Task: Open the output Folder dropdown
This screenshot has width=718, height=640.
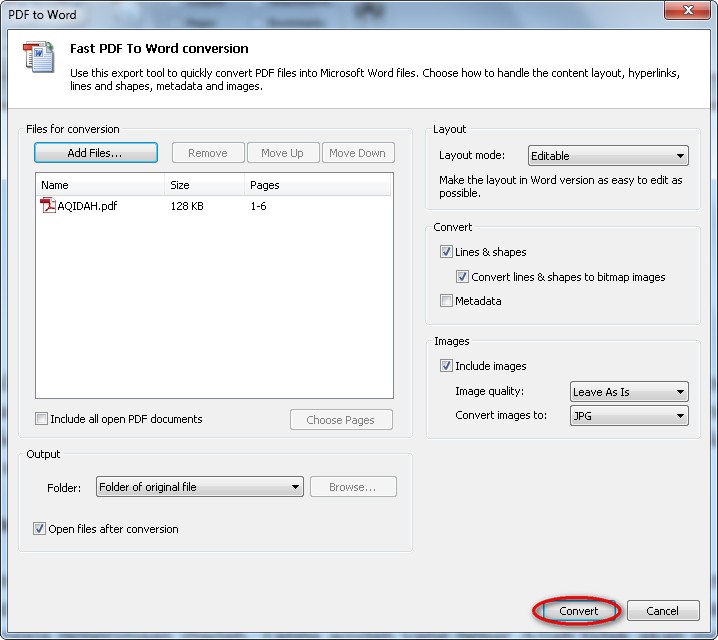Action: [200, 487]
